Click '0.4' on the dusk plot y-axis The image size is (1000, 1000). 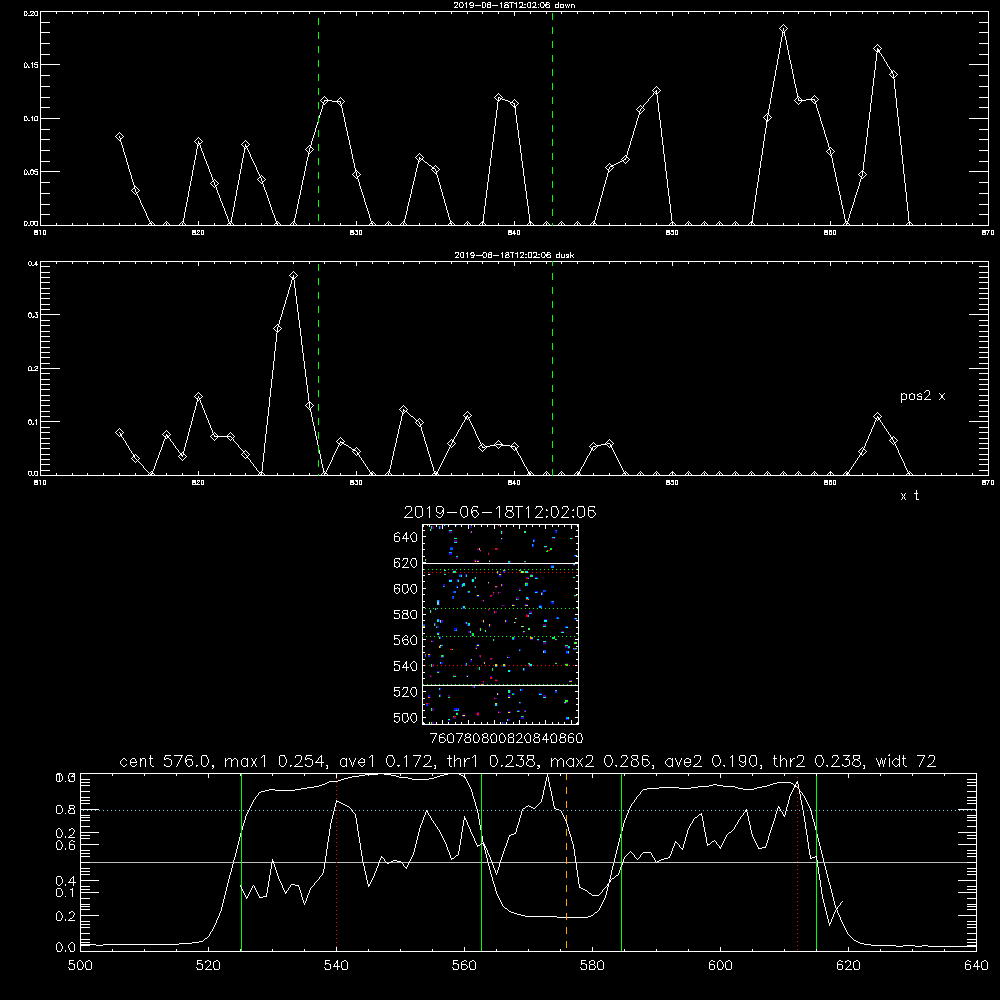point(33,263)
